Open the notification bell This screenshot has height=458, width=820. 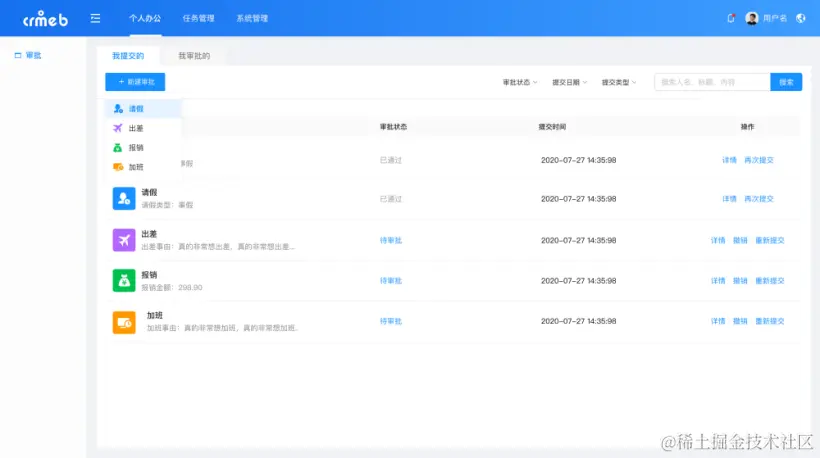(x=731, y=18)
